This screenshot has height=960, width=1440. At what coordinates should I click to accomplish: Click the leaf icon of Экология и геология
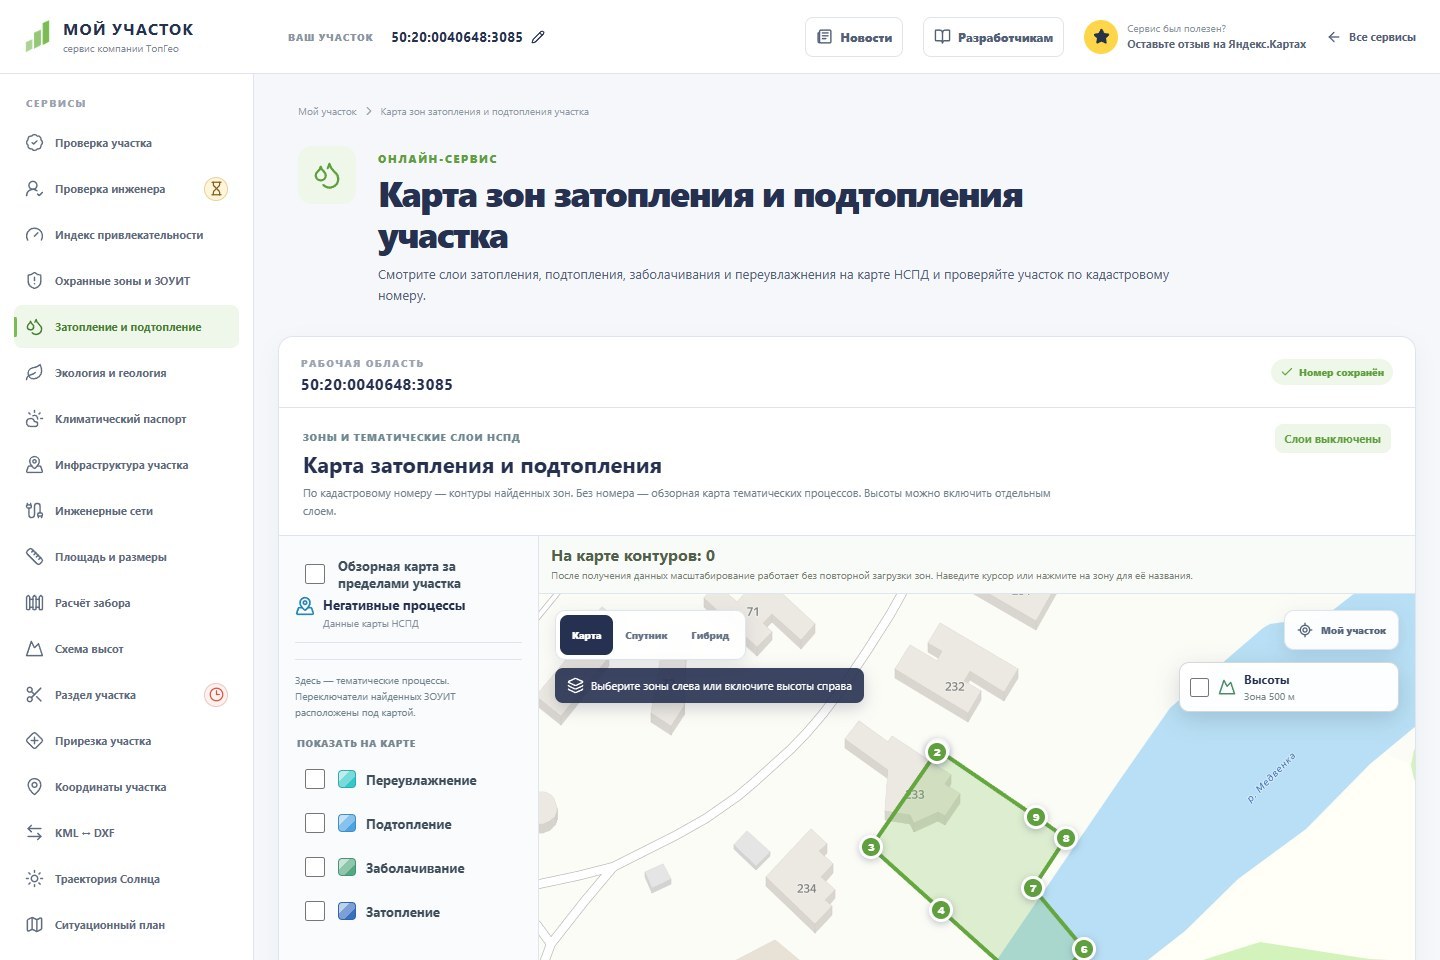point(34,373)
